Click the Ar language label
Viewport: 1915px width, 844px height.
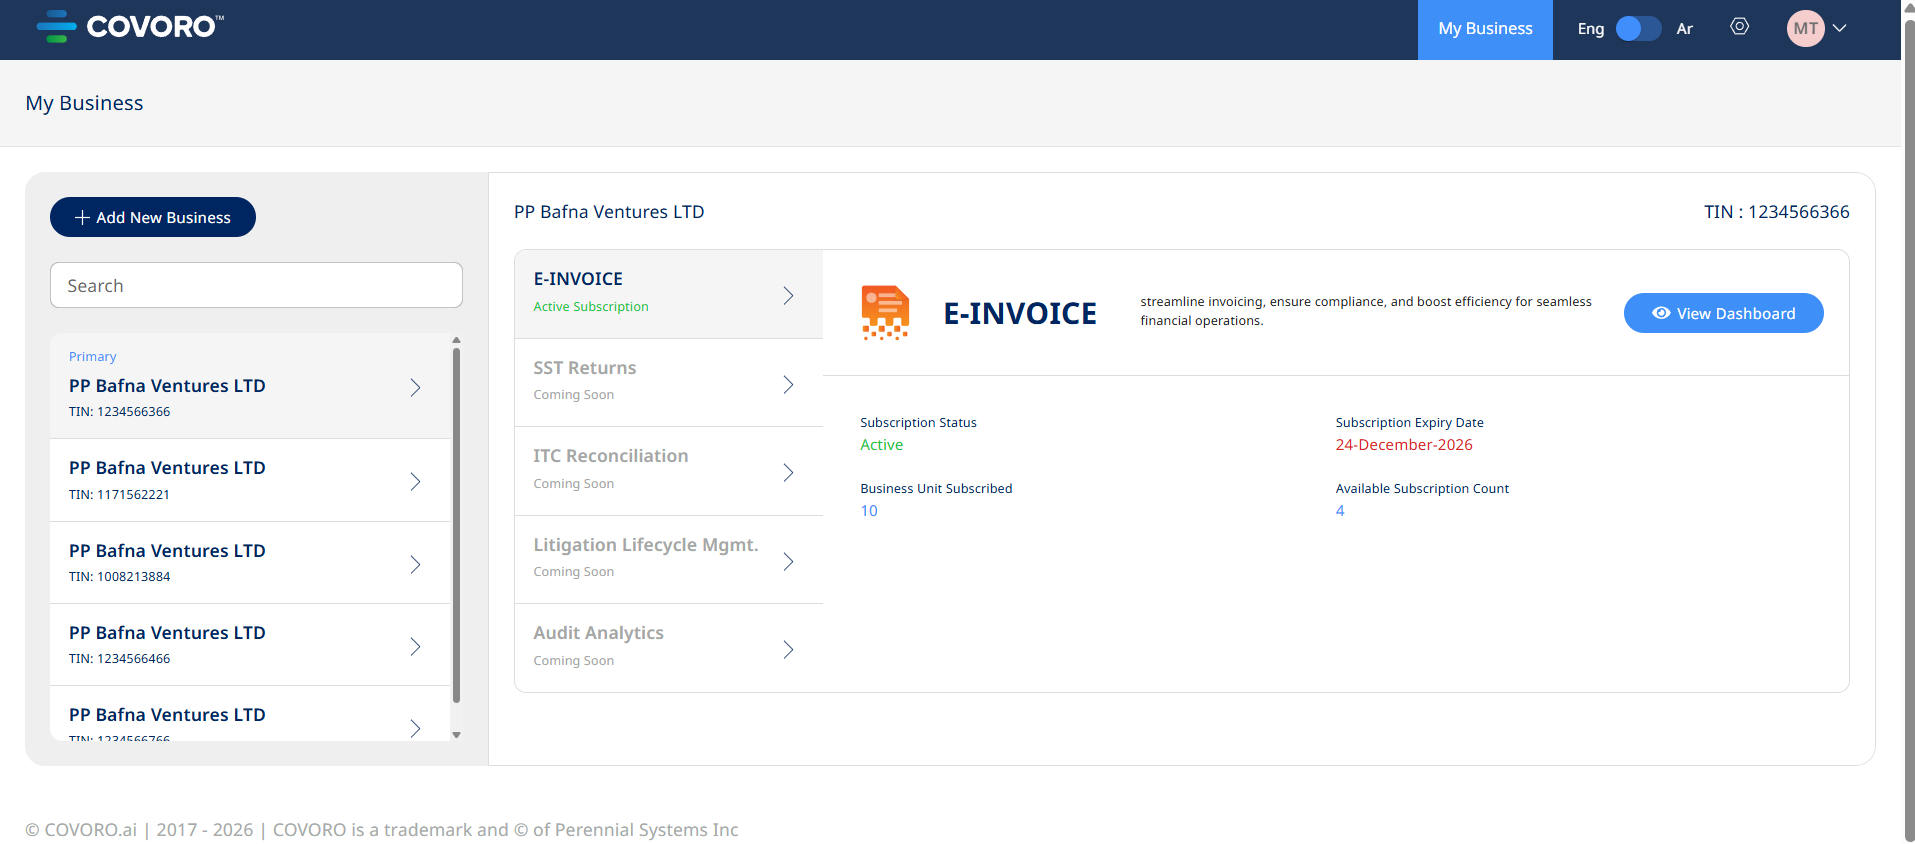[1685, 29]
